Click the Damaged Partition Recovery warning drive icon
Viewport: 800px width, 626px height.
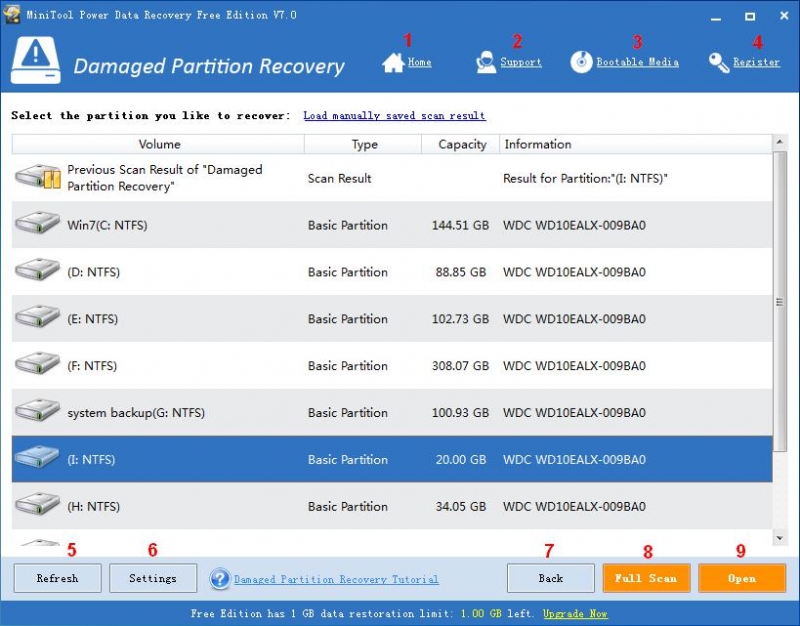click(x=36, y=60)
